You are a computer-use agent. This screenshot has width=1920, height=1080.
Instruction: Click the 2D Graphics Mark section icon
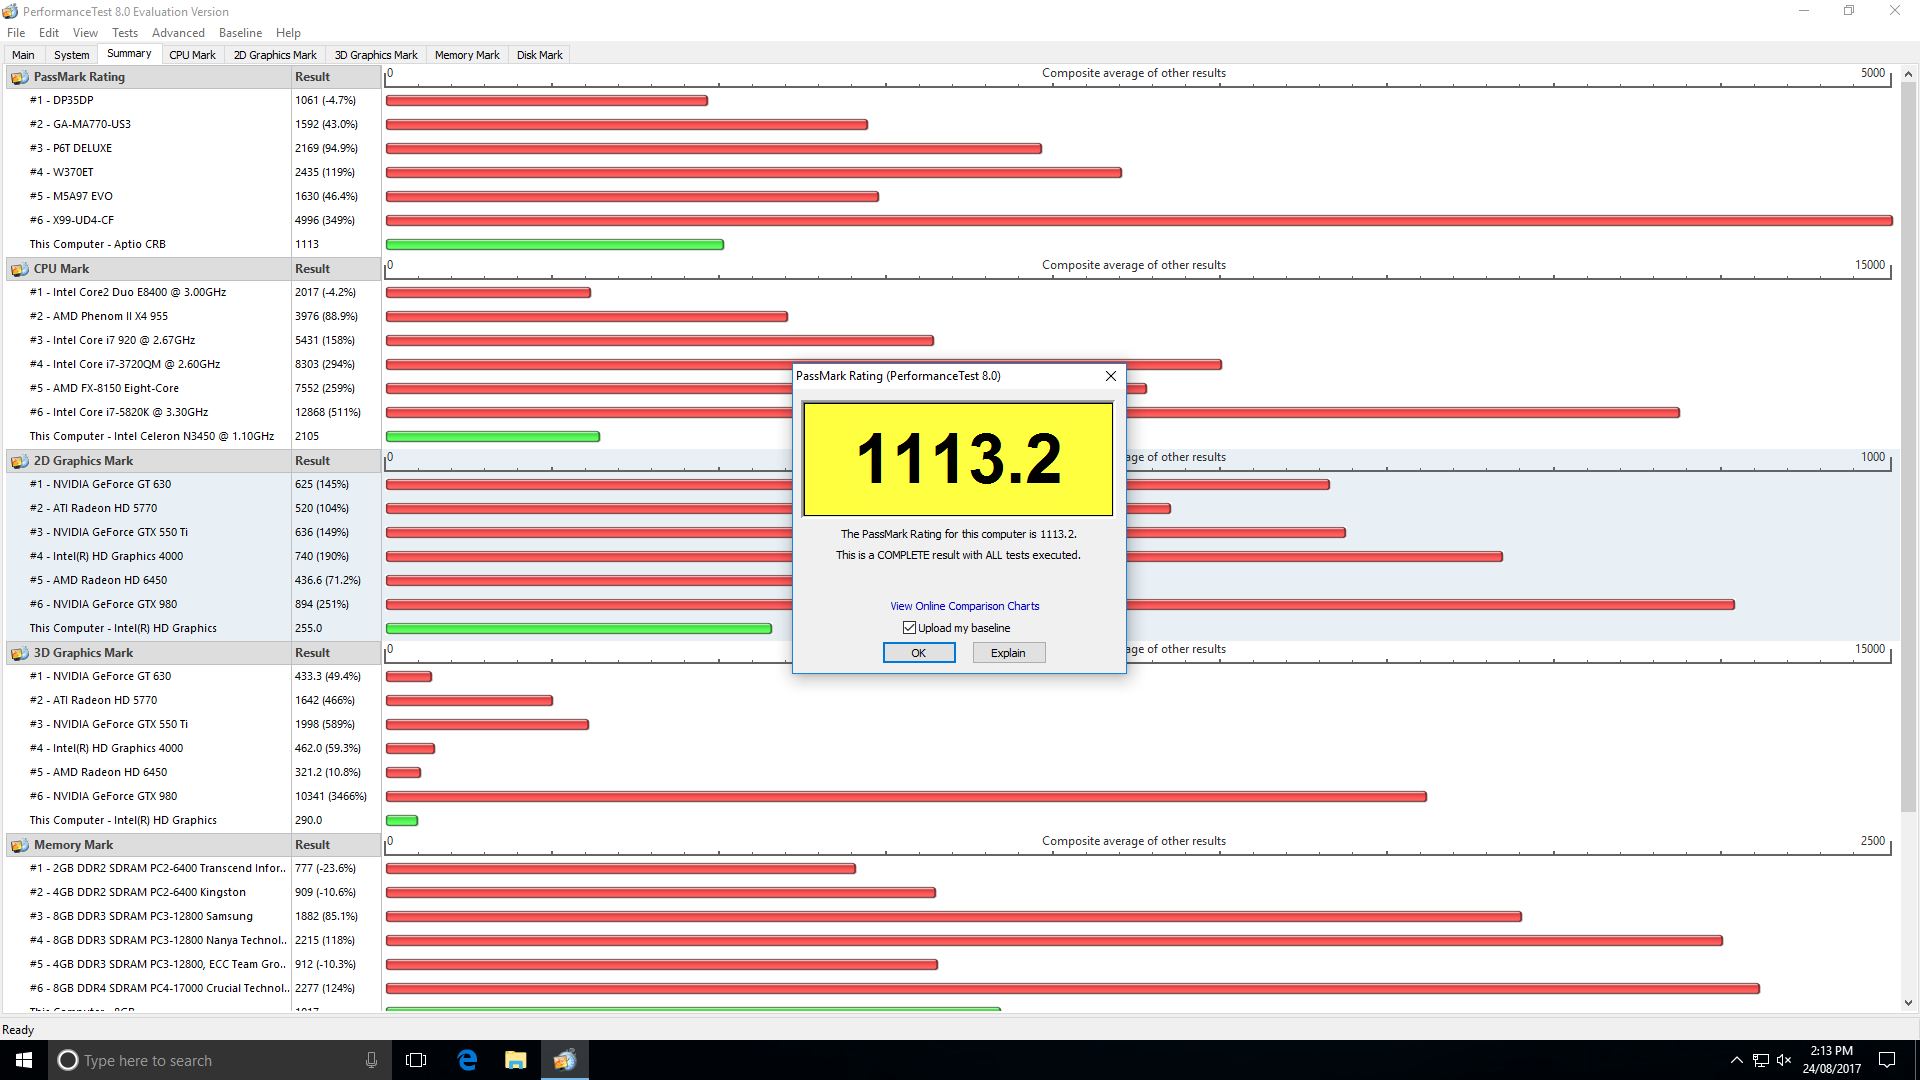coord(19,461)
